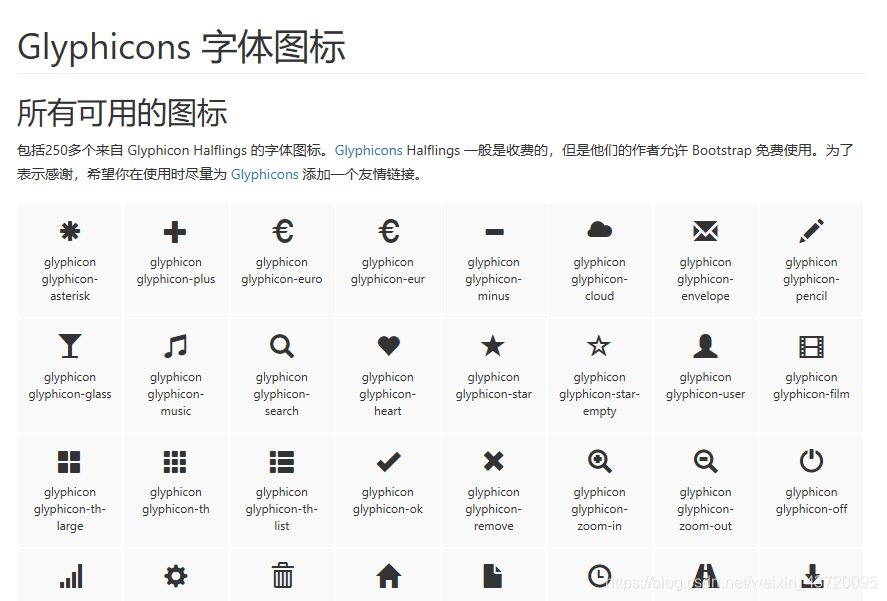Click the zoom-in glyphicon

600,461
